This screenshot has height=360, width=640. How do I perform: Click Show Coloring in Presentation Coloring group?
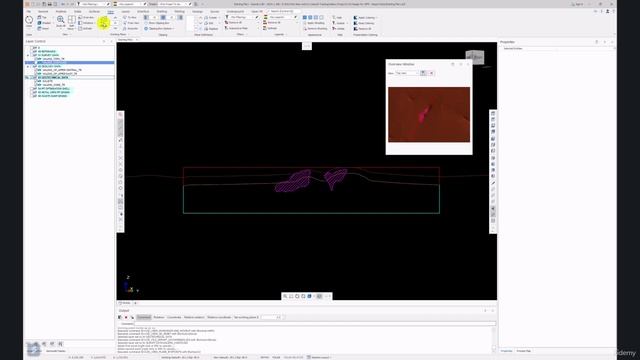[x=364, y=23]
